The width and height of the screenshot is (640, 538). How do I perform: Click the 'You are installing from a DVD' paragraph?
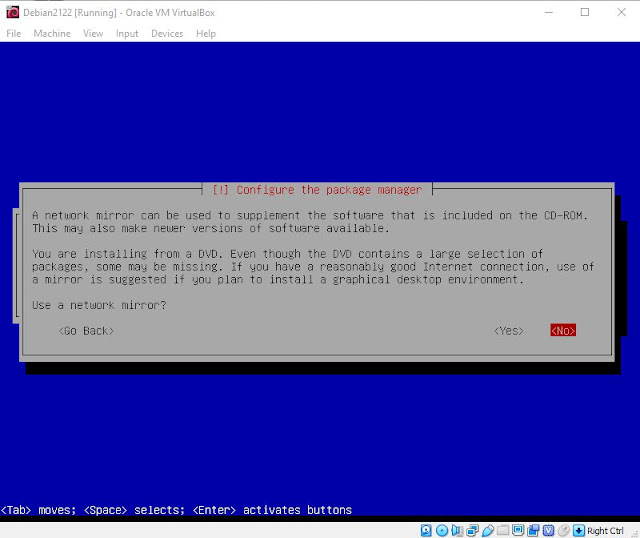[x=313, y=267]
